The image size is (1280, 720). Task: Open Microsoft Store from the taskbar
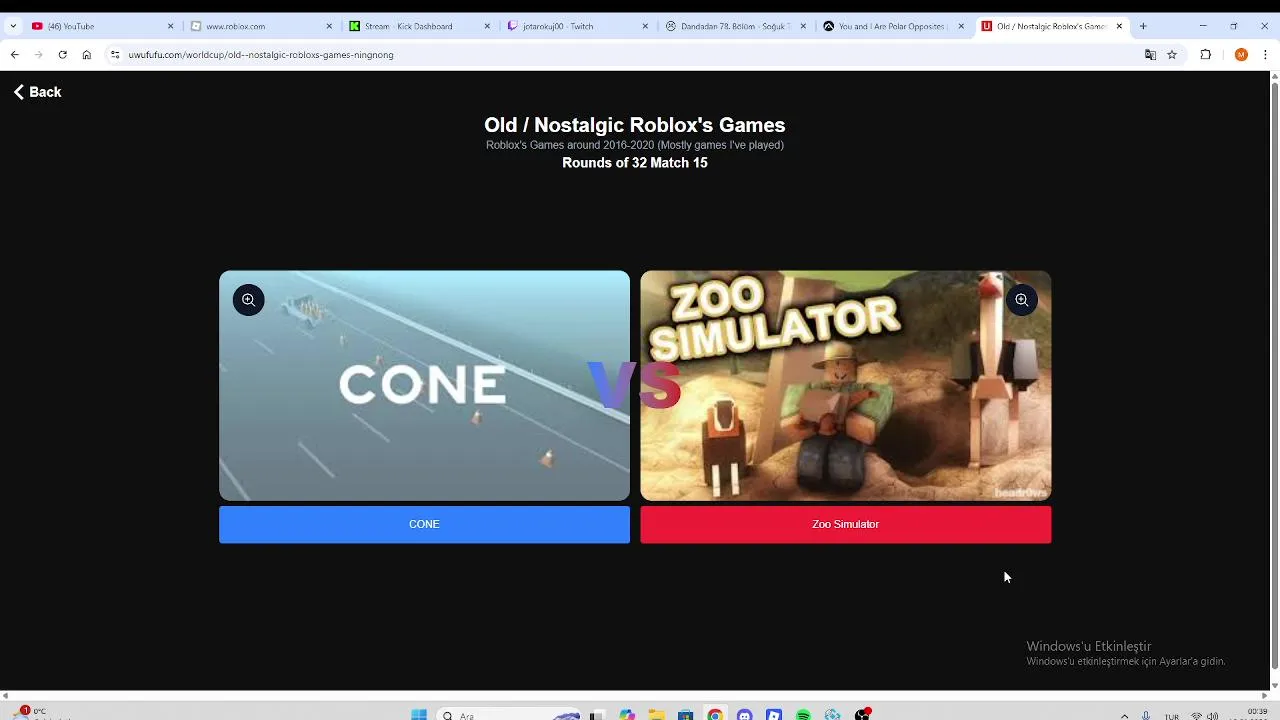[685, 714]
